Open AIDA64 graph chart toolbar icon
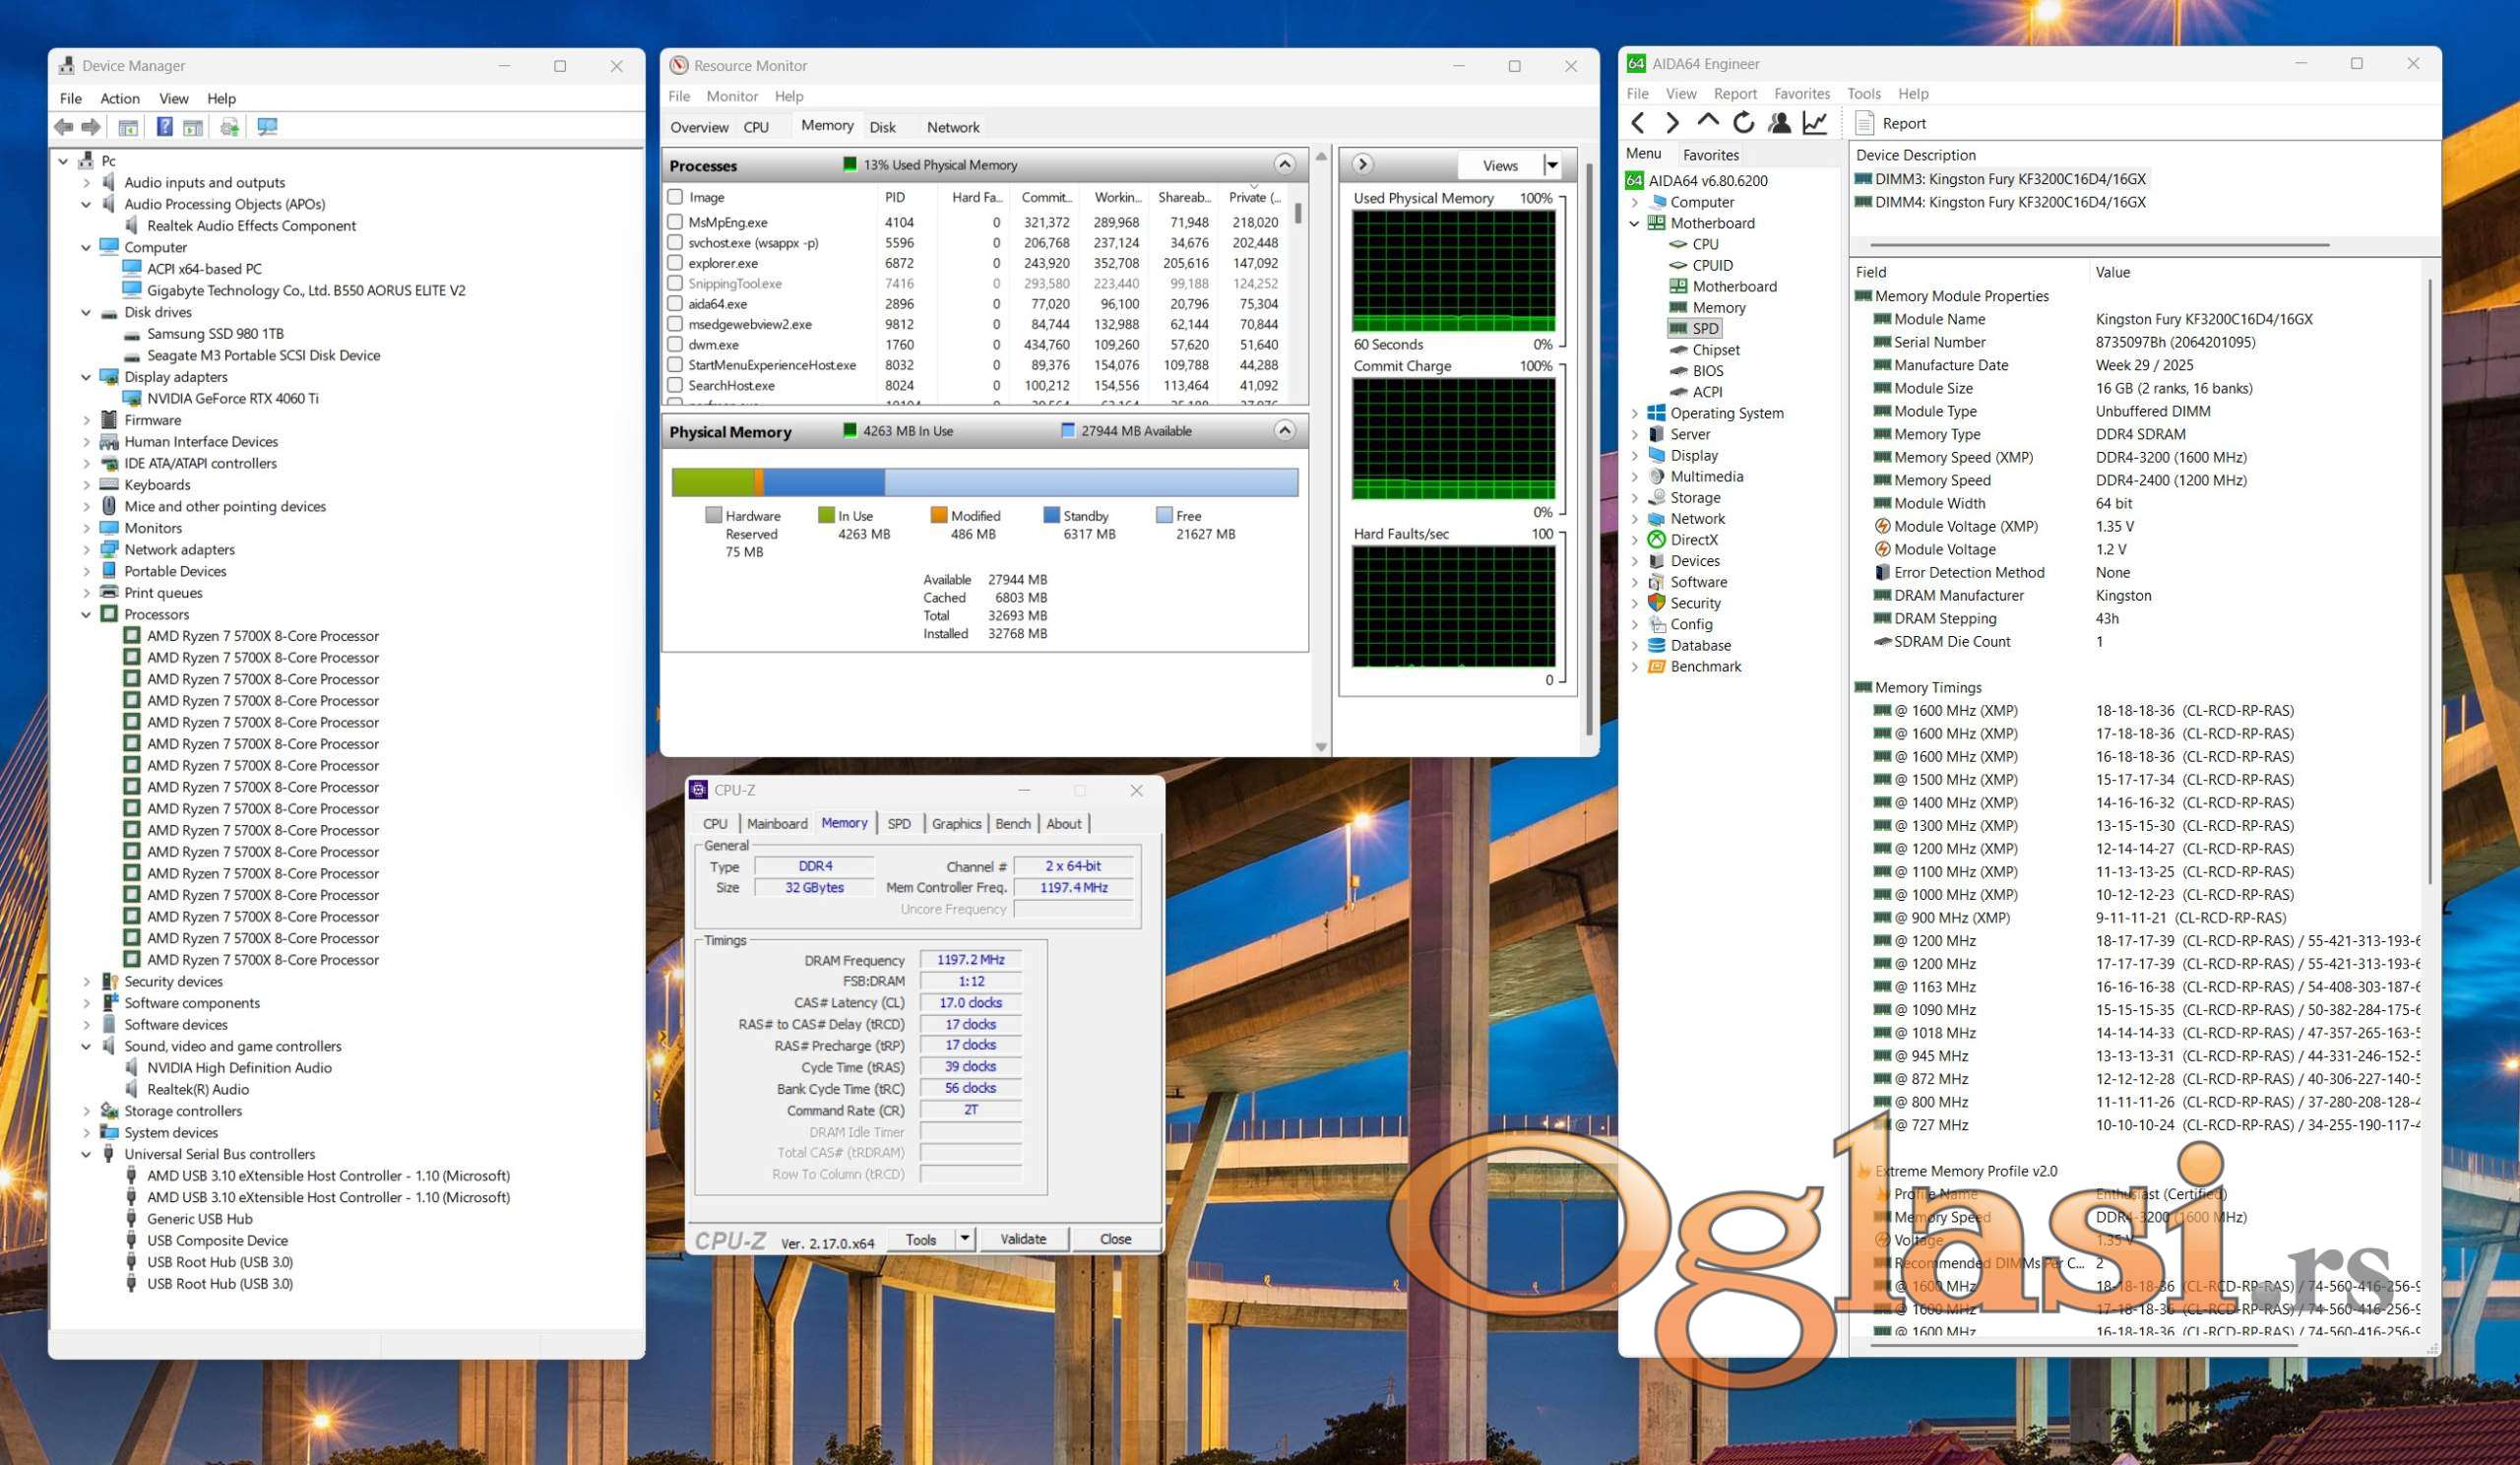2520x1465 pixels. click(1814, 123)
